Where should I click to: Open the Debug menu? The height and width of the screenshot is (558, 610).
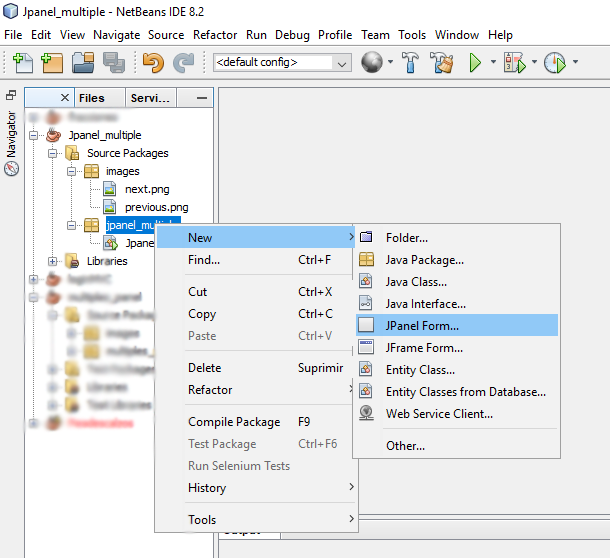point(292,35)
